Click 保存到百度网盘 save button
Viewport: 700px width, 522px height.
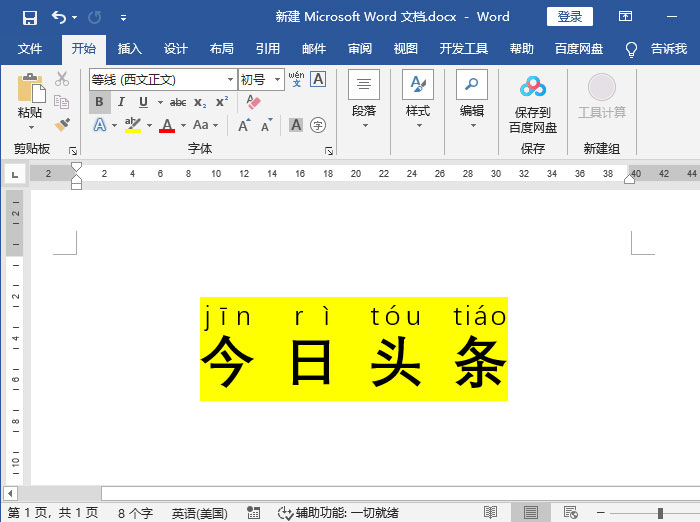[533, 105]
